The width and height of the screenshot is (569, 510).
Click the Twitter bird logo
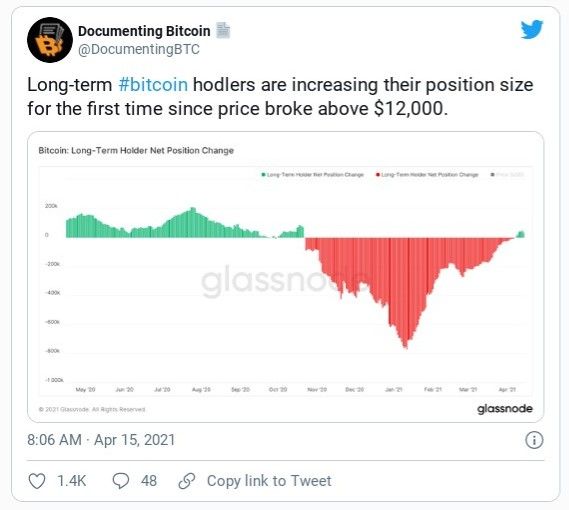(532, 29)
